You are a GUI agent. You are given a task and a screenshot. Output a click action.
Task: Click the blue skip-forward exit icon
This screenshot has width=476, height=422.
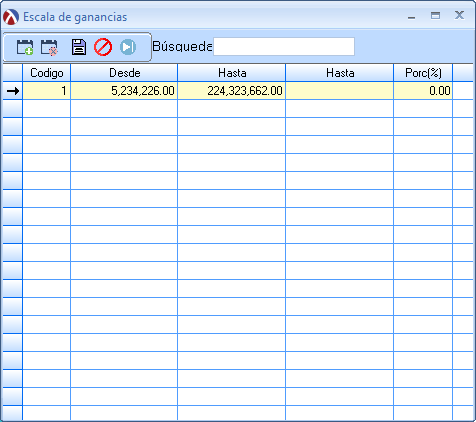128,47
